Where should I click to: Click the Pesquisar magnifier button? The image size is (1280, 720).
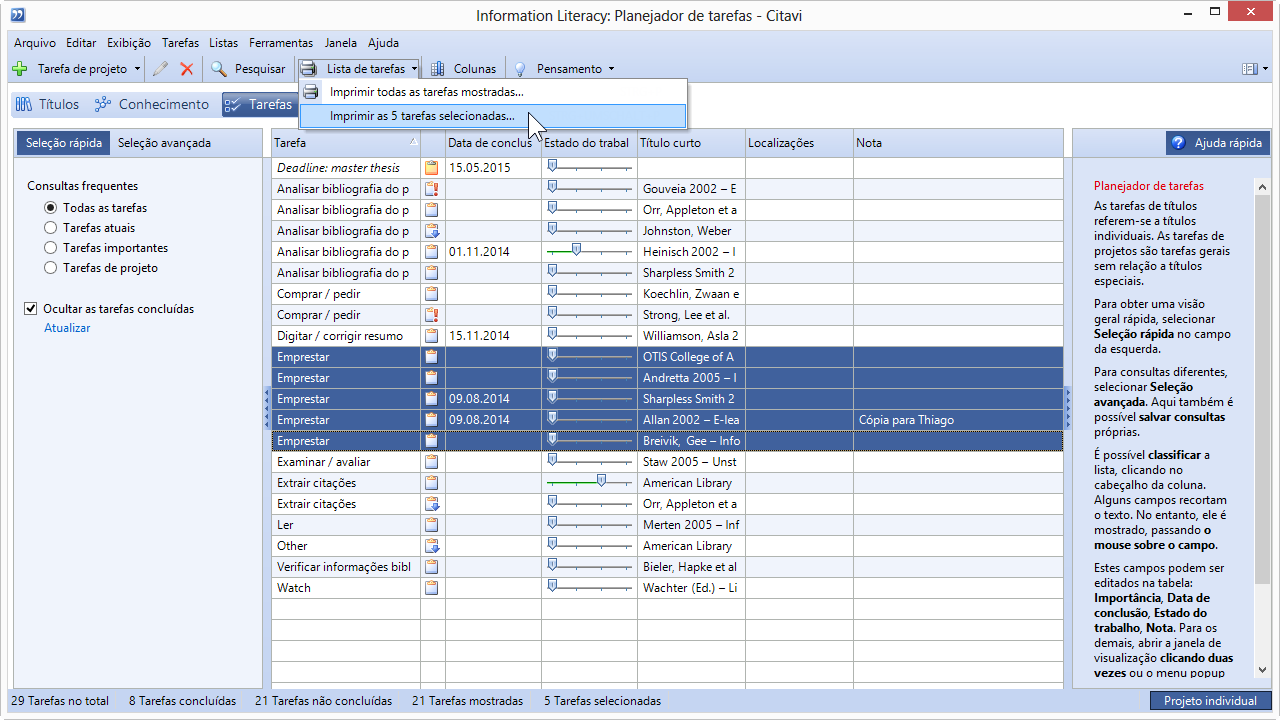tap(248, 69)
